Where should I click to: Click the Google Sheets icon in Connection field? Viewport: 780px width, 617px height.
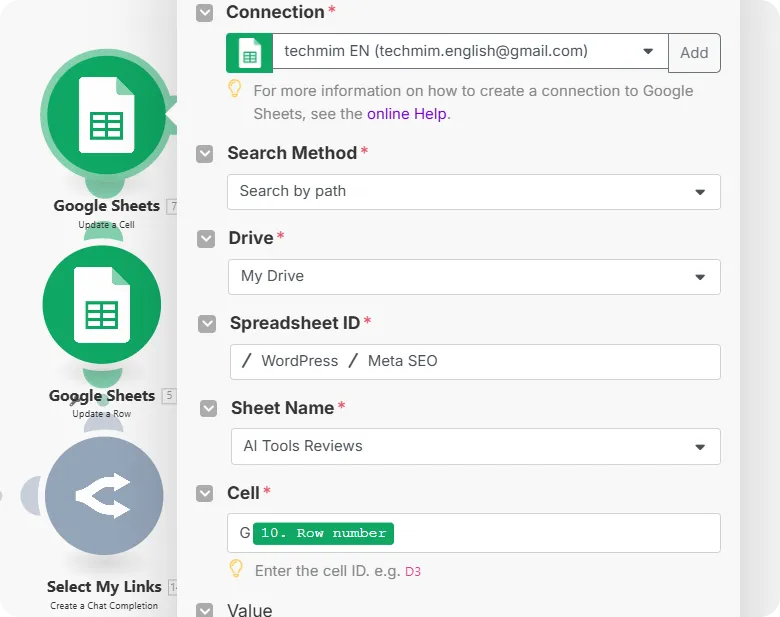[249, 53]
